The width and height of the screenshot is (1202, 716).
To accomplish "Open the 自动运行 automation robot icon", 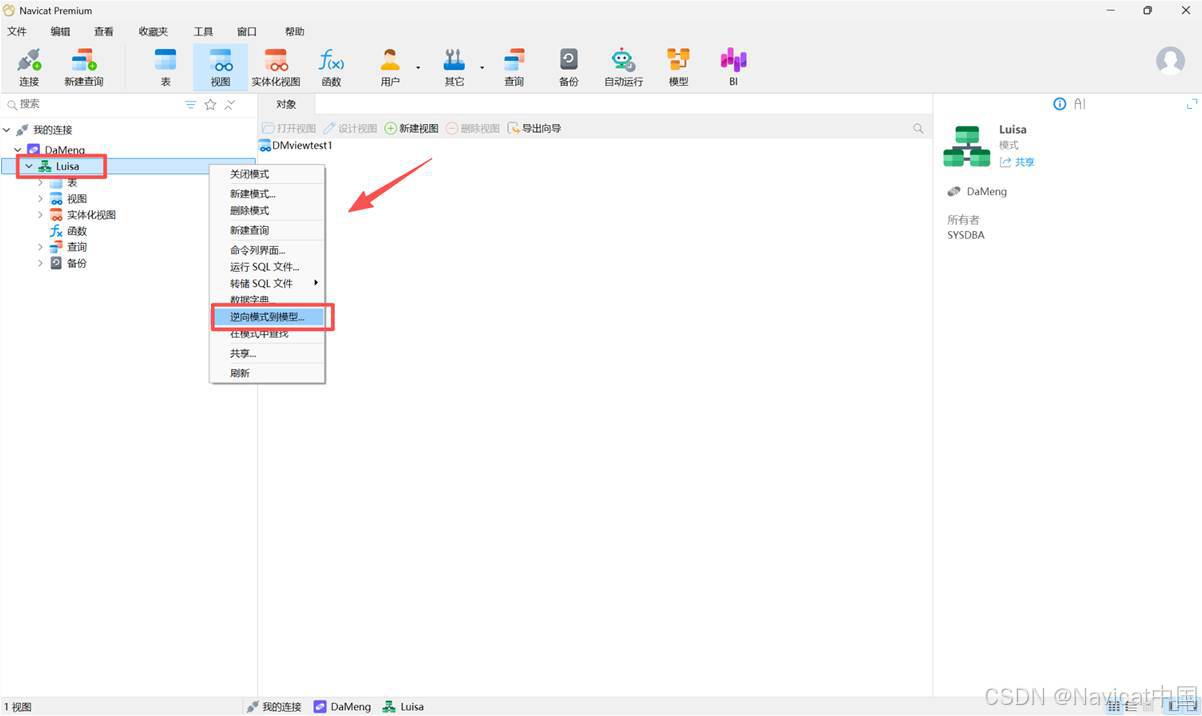I will pos(624,66).
